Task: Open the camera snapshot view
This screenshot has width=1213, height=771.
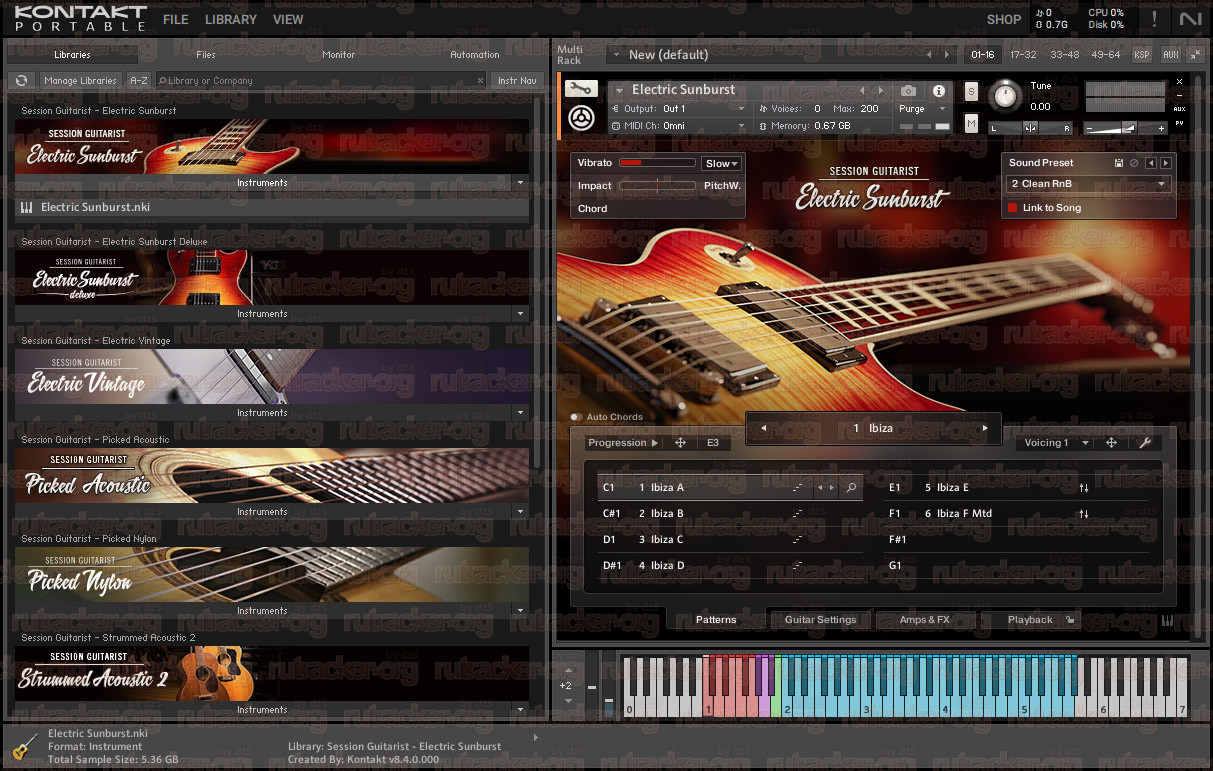Action: tap(908, 90)
